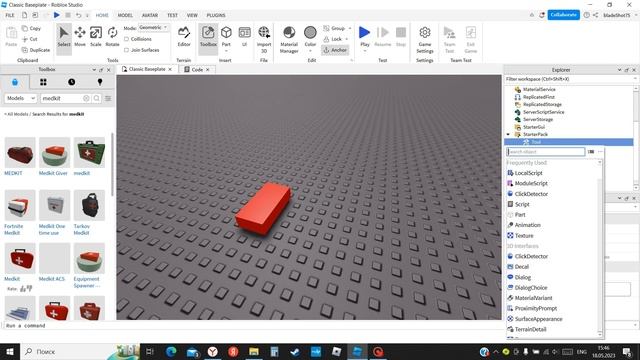The width and height of the screenshot is (640, 360).
Task: Click the Run a command bar
Action: (x=253, y=326)
